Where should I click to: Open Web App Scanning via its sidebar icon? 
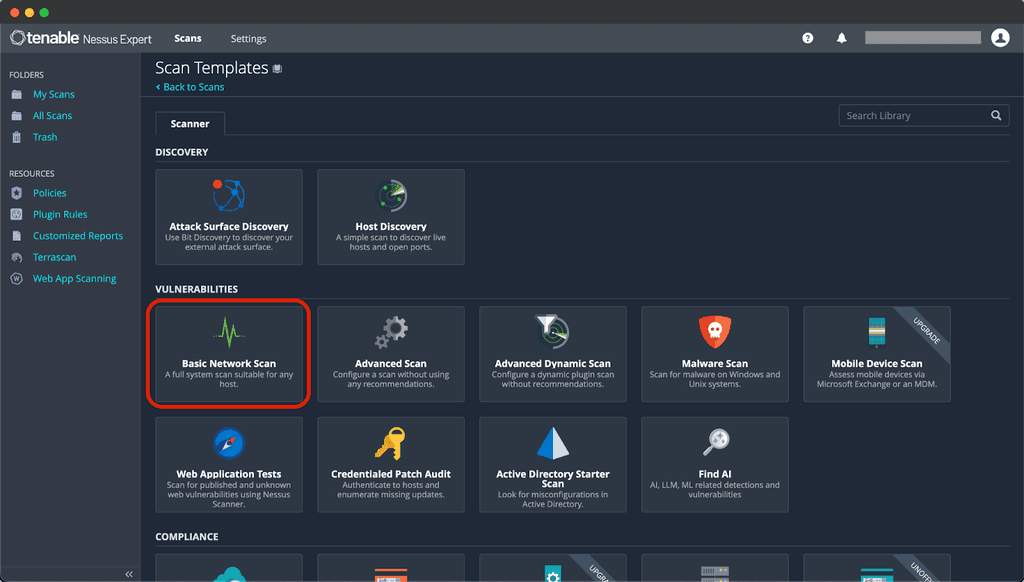(17, 278)
